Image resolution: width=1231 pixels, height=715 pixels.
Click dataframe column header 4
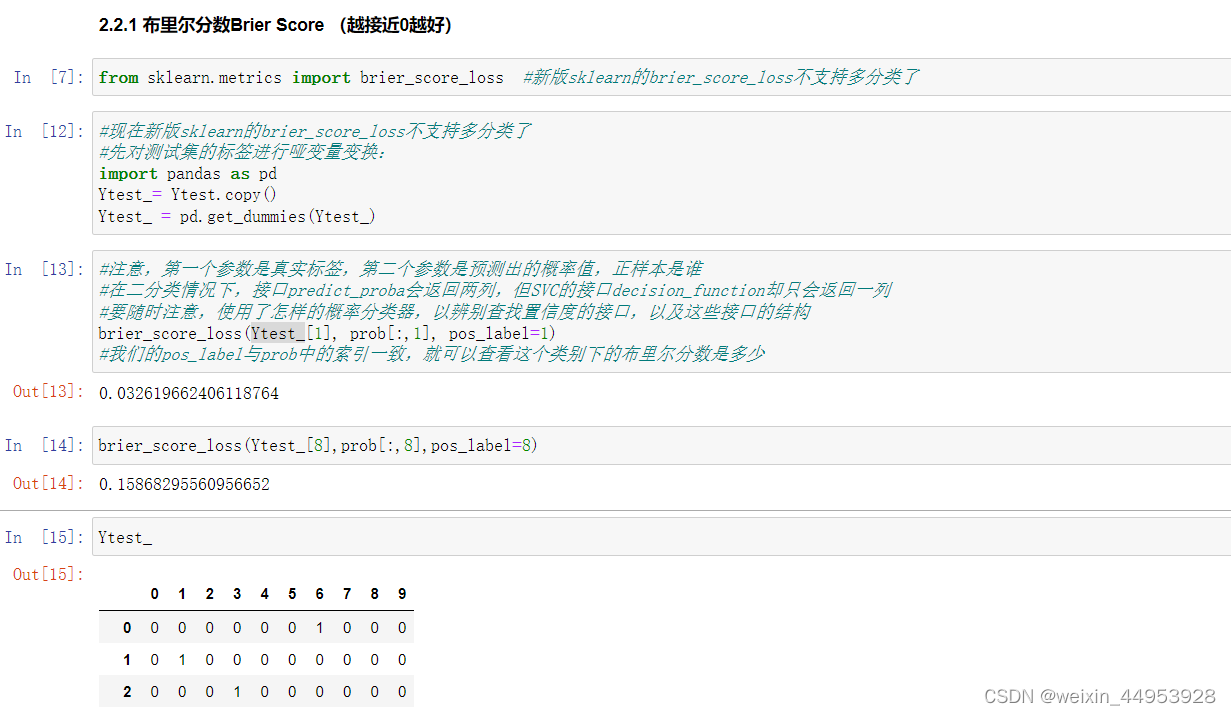264,594
